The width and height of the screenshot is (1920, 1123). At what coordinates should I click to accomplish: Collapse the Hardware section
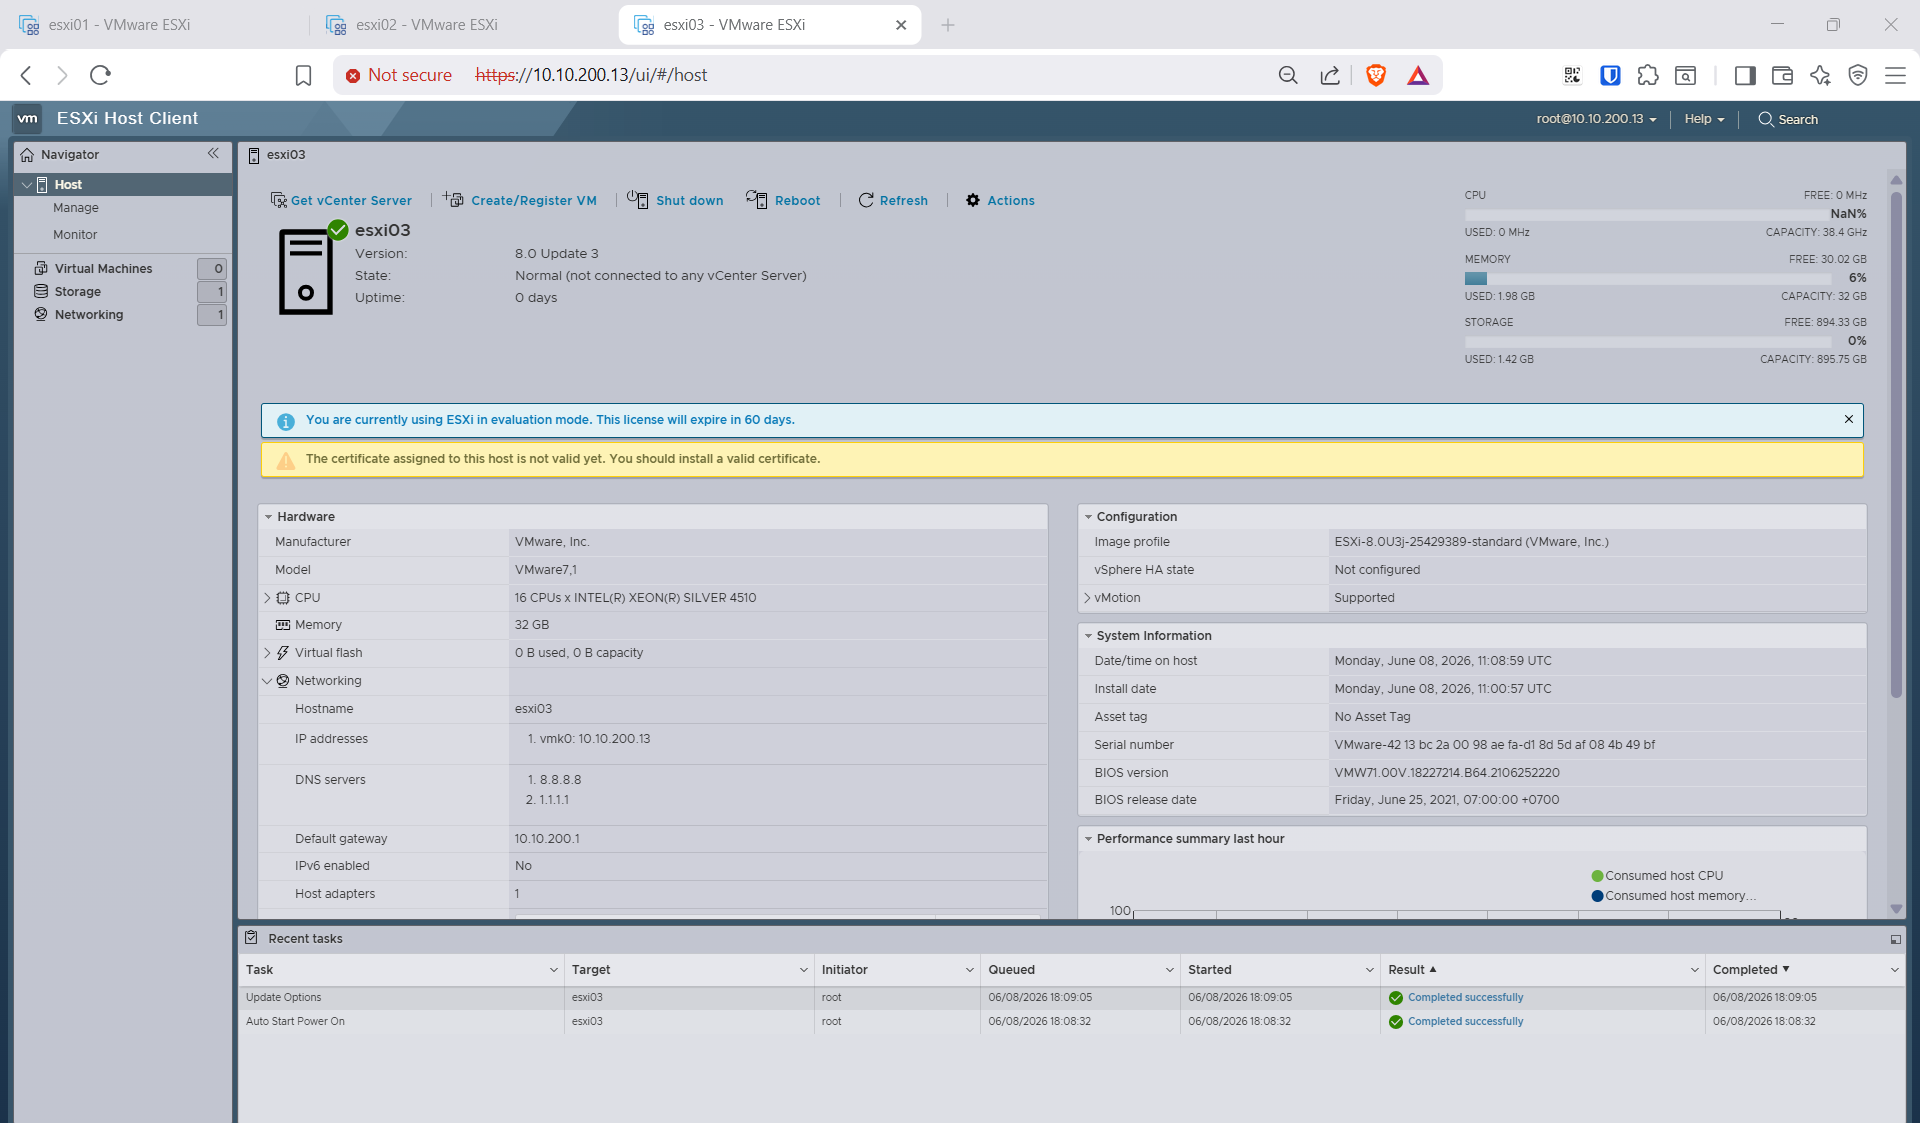(x=268, y=517)
